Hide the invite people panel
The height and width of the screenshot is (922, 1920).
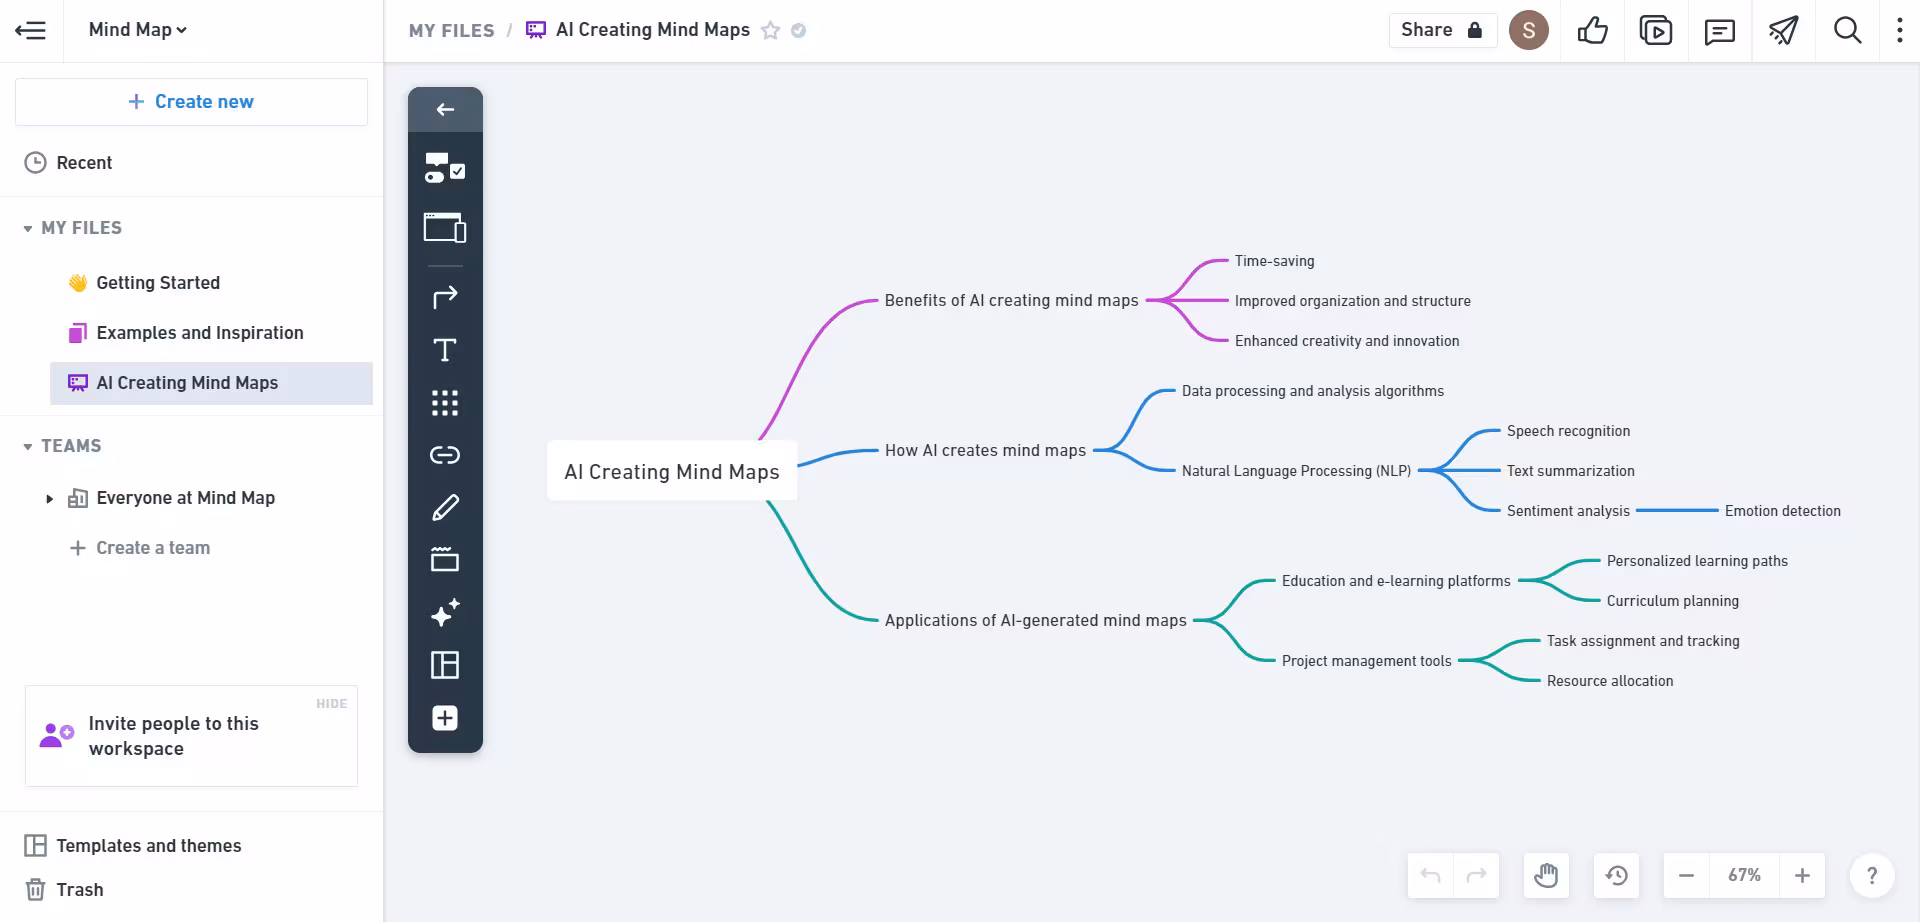click(331, 704)
